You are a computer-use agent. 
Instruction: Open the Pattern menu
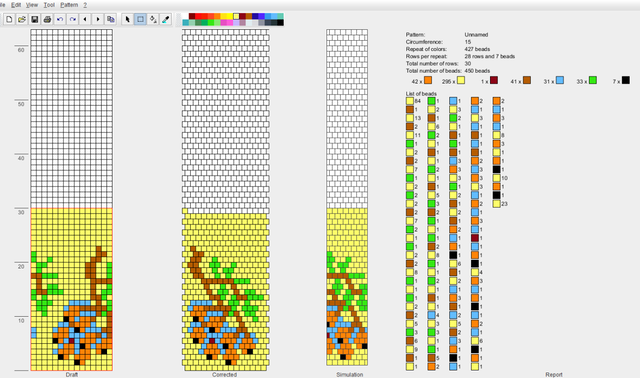69,5
